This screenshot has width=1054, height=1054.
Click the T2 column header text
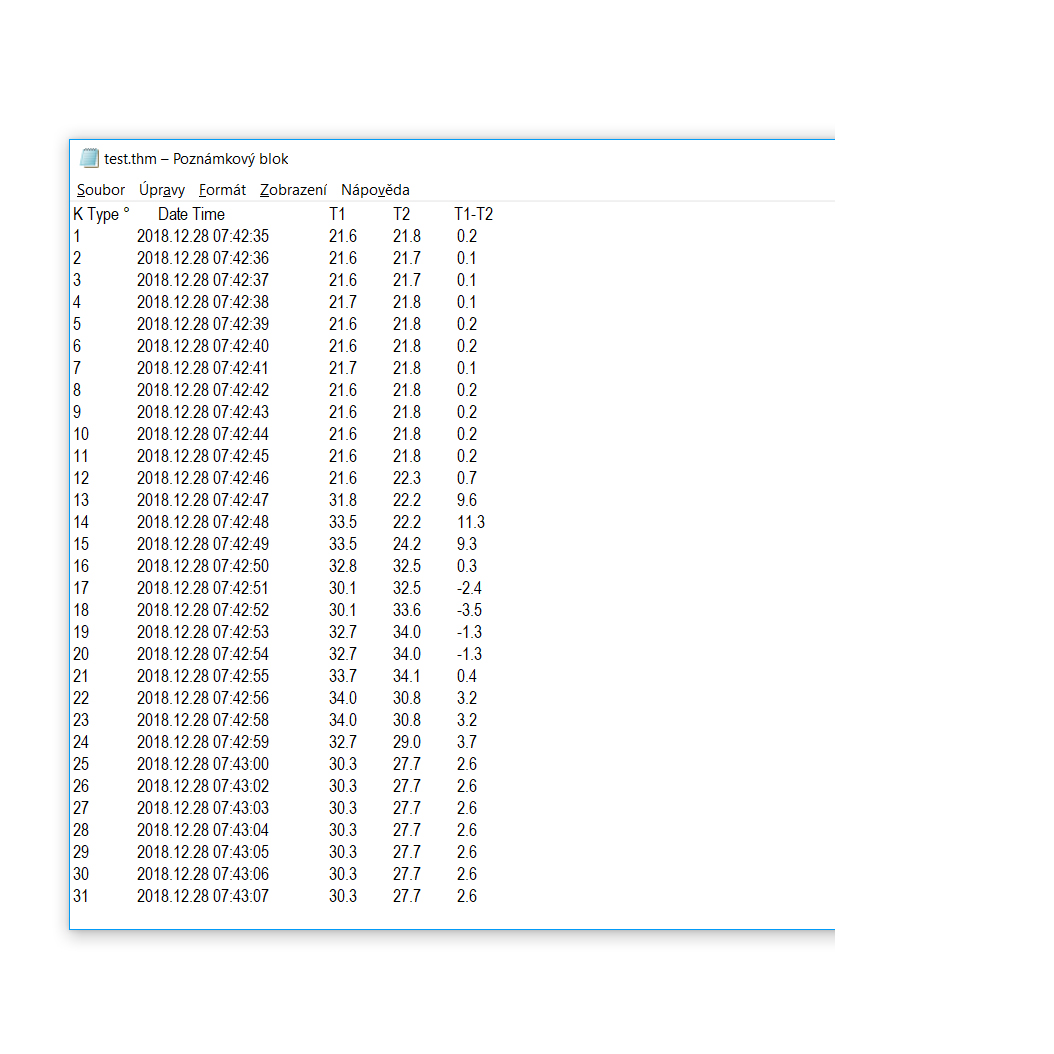401,214
